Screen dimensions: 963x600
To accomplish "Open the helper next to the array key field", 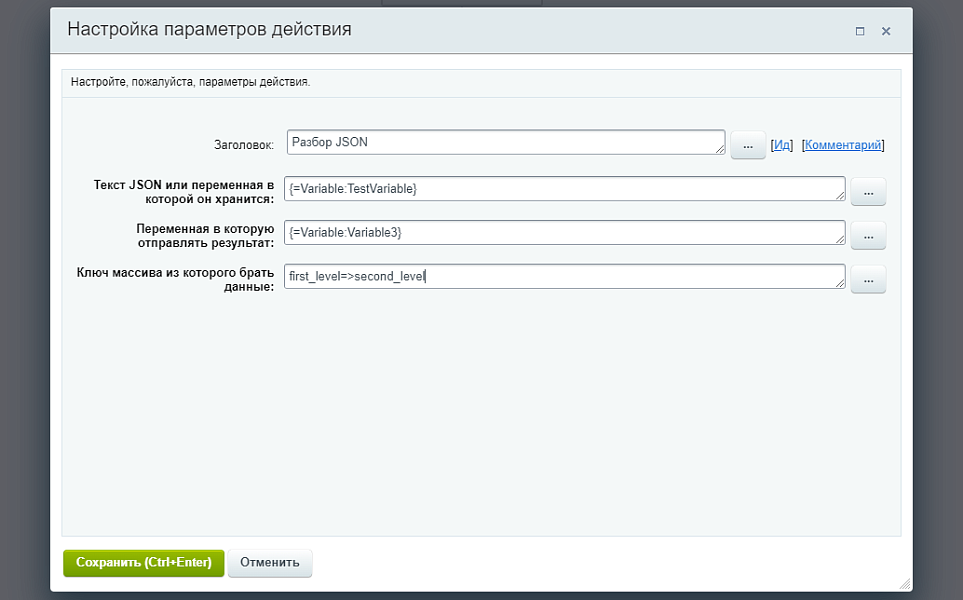I will [867, 278].
